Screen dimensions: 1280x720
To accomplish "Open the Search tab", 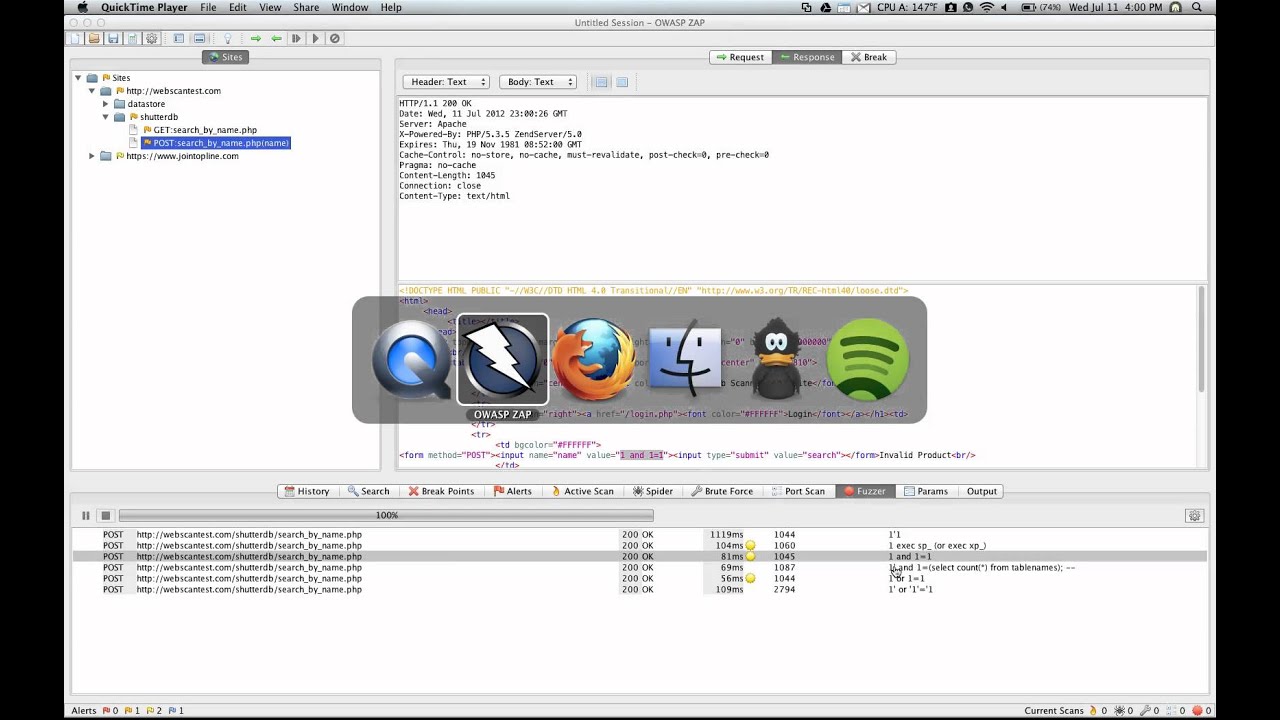I will (368, 491).
